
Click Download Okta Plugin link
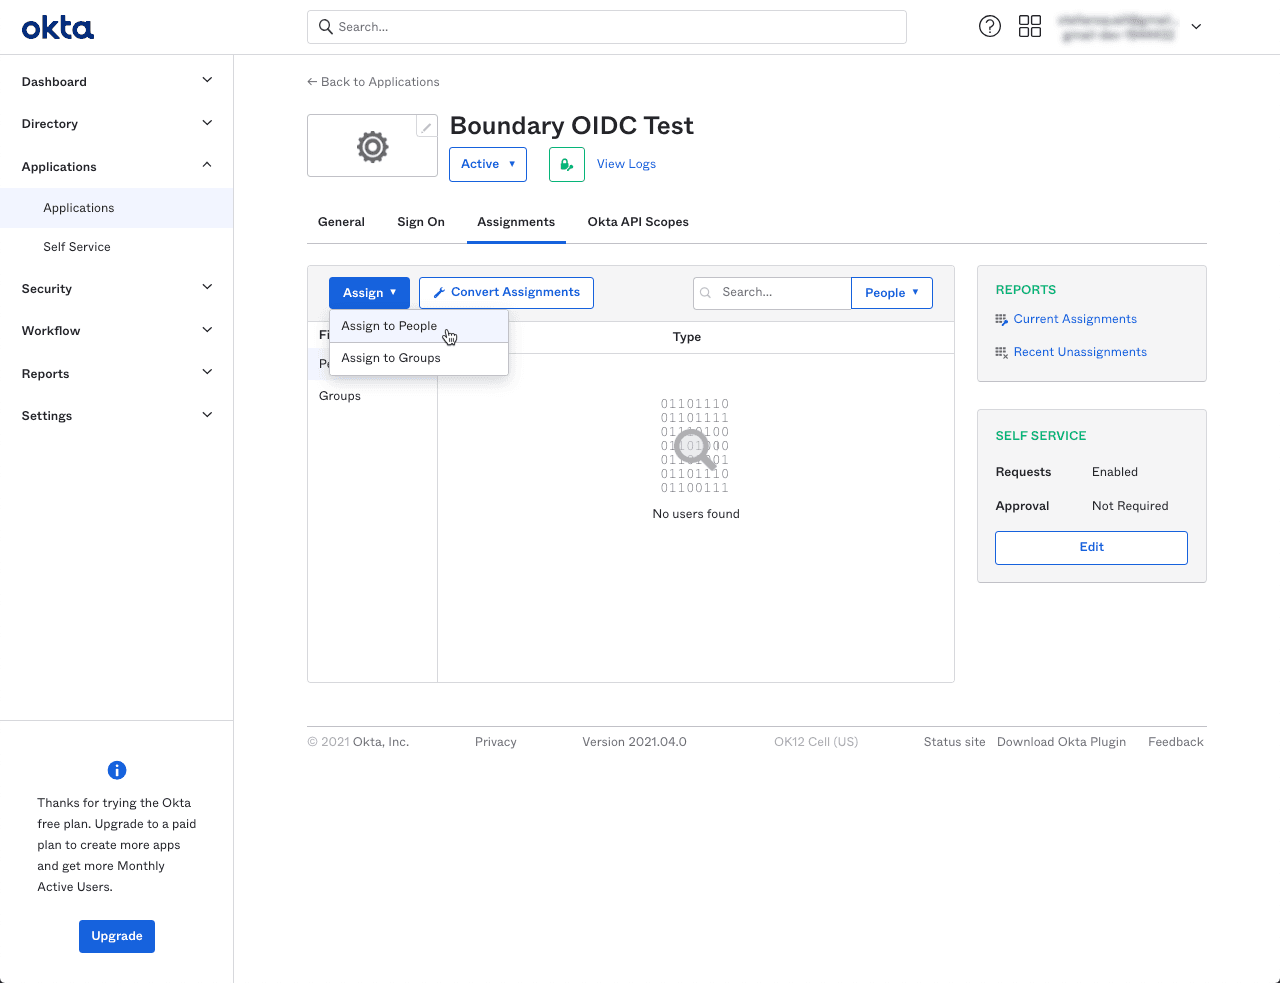tap(1061, 742)
